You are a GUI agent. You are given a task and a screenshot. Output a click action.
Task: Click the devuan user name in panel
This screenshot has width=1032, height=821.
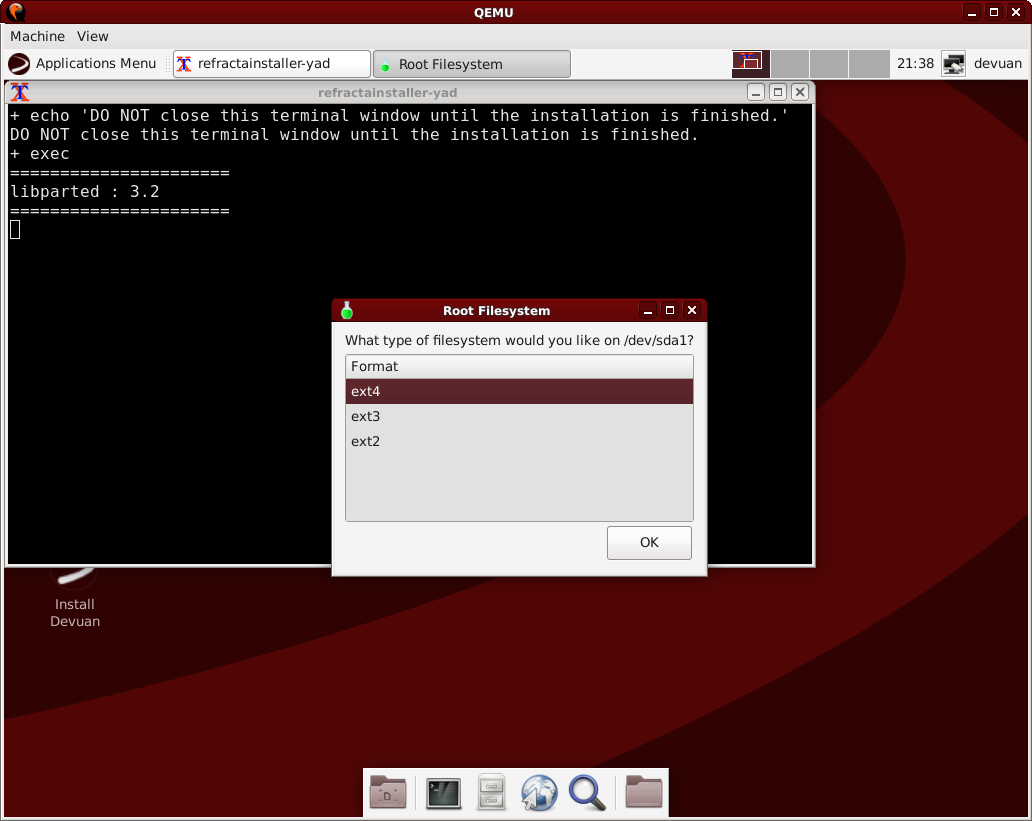[997, 64]
